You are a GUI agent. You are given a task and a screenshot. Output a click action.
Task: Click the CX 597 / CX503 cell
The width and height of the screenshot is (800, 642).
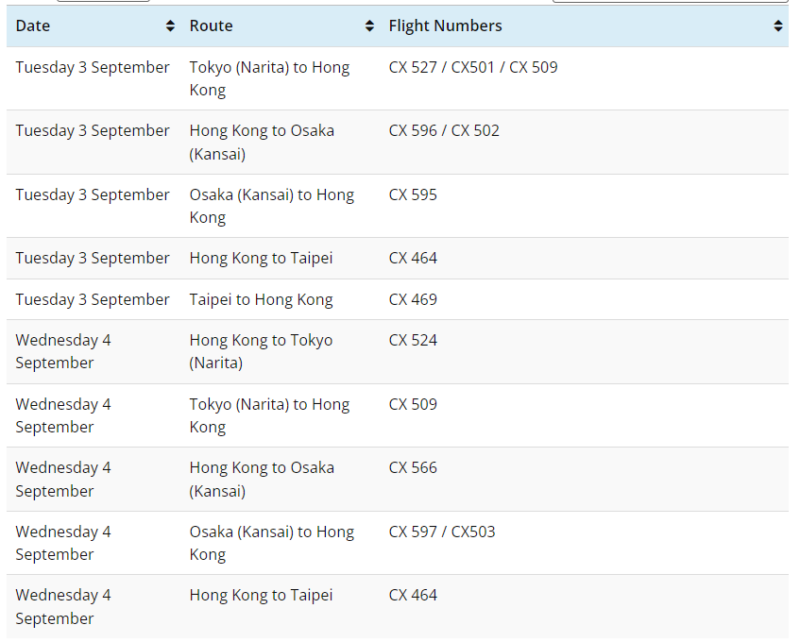coord(442,532)
